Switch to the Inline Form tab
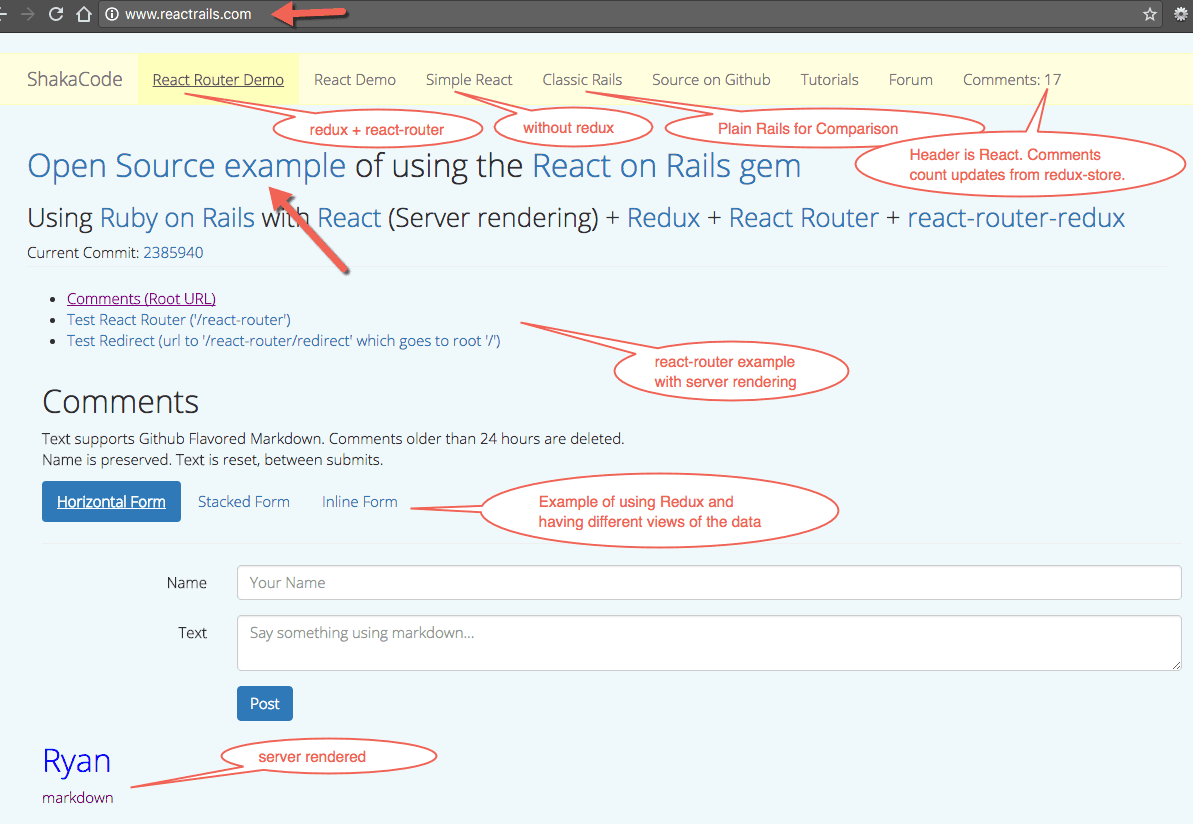Viewport: 1193px width, 824px height. point(359,502)
